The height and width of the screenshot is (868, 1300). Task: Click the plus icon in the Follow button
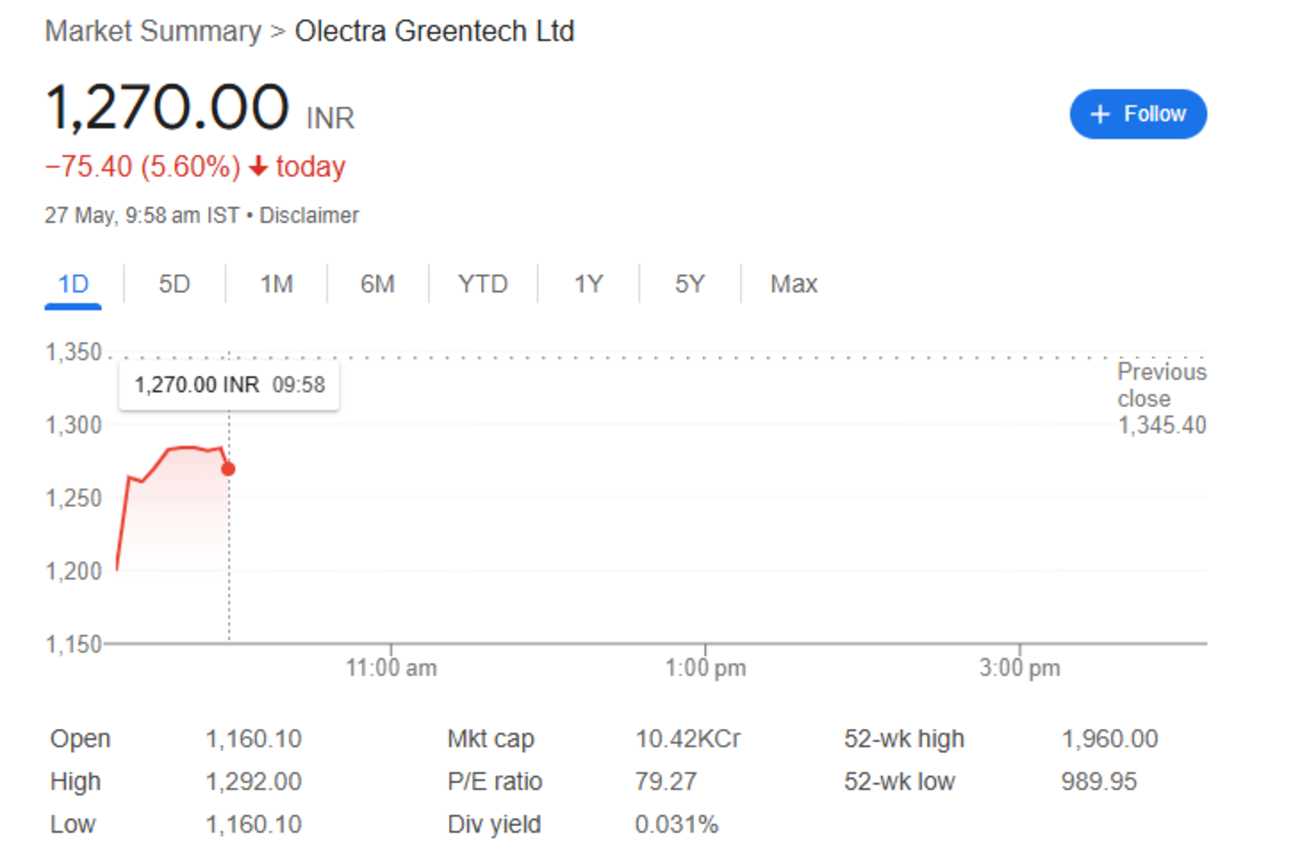(1100, 114)
